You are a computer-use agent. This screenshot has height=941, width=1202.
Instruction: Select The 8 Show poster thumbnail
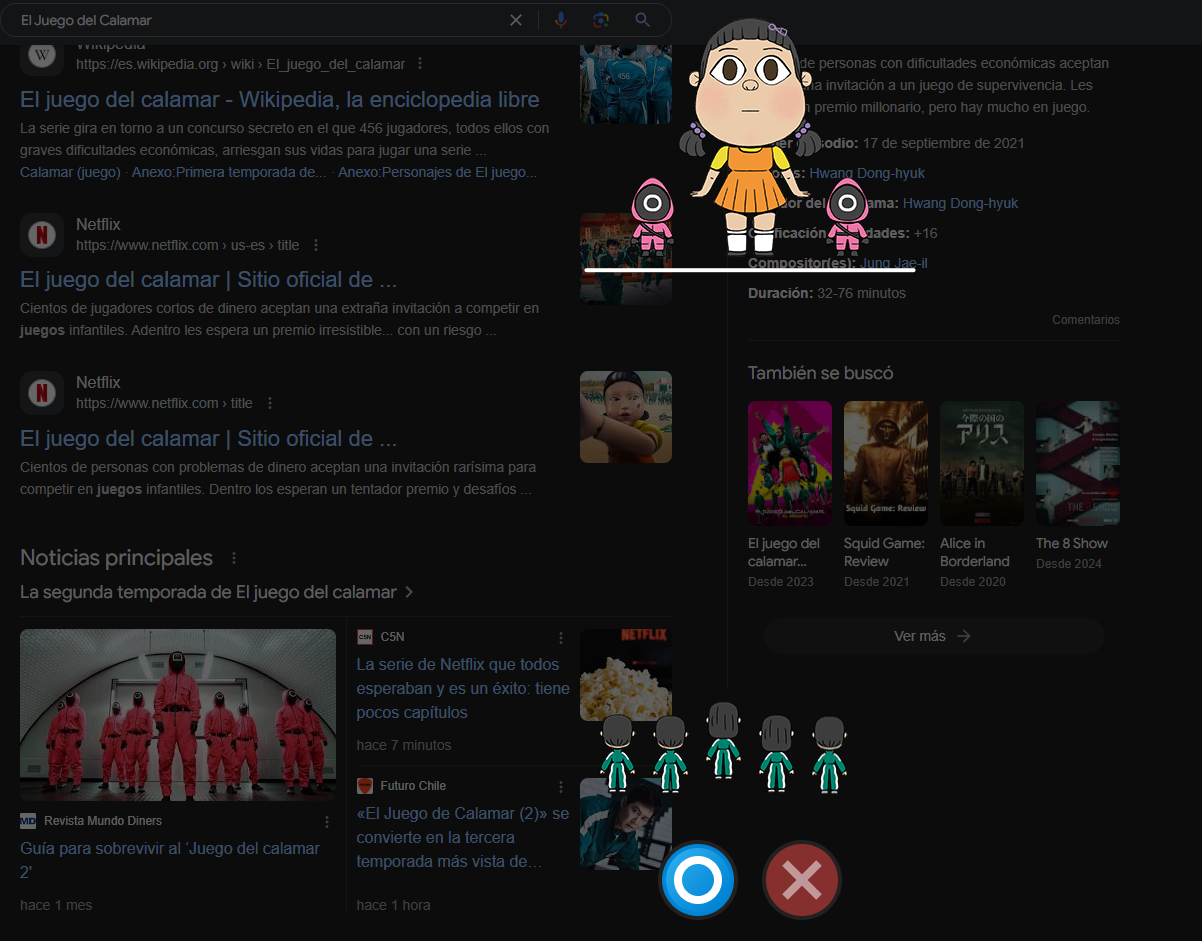[x=1078, y=463]
